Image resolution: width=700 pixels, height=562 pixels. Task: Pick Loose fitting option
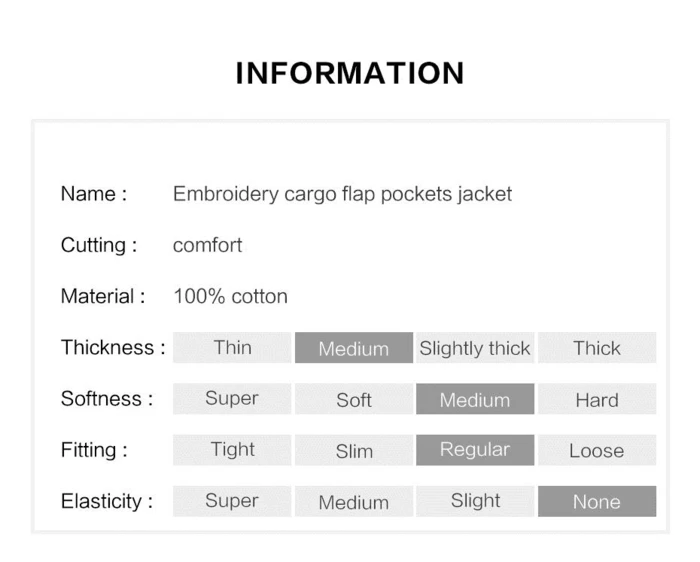tap(597, 450)
